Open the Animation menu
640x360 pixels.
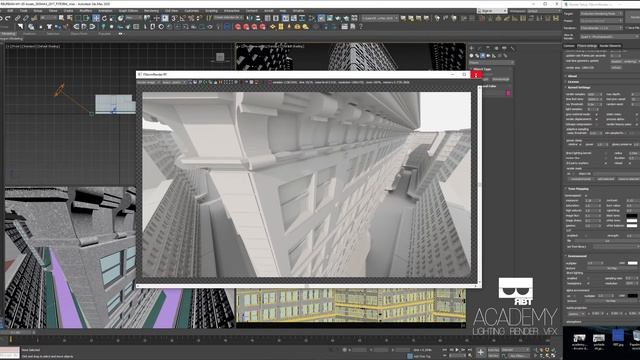pos(105,11)
